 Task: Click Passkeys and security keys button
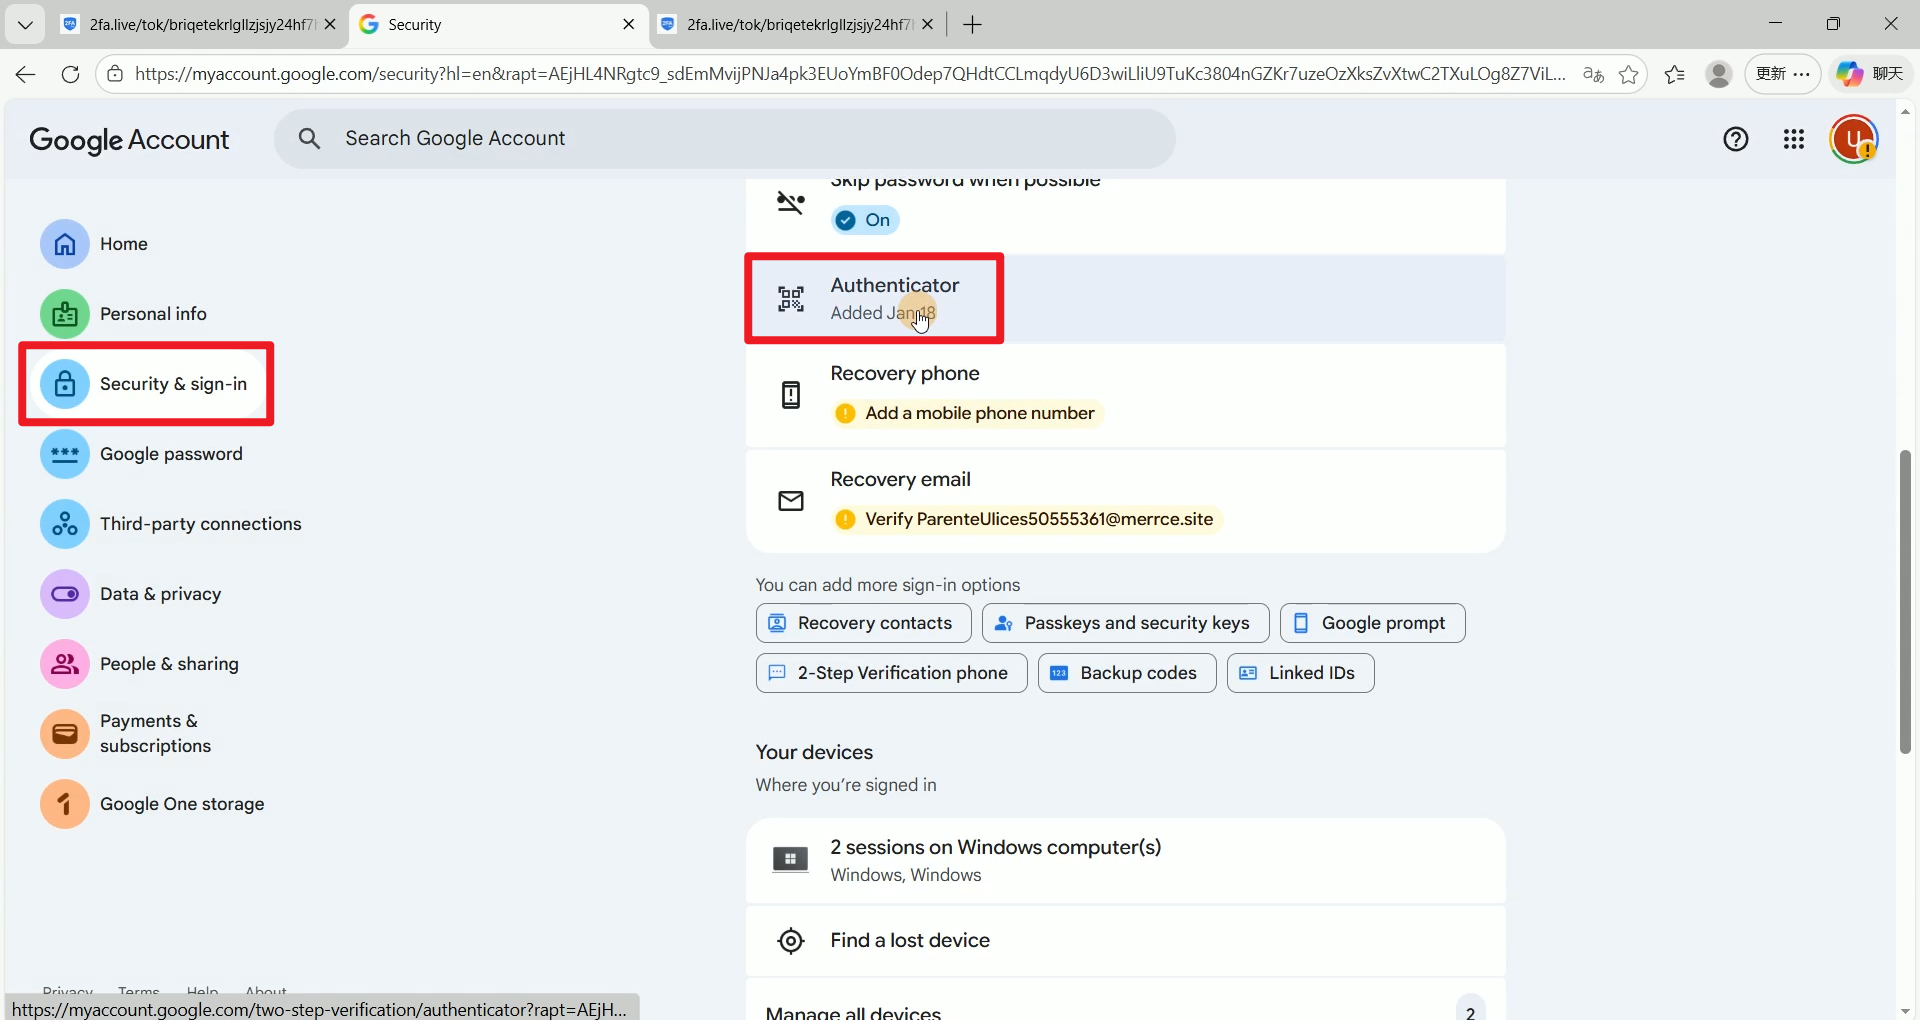click(x=1125, y=623)
